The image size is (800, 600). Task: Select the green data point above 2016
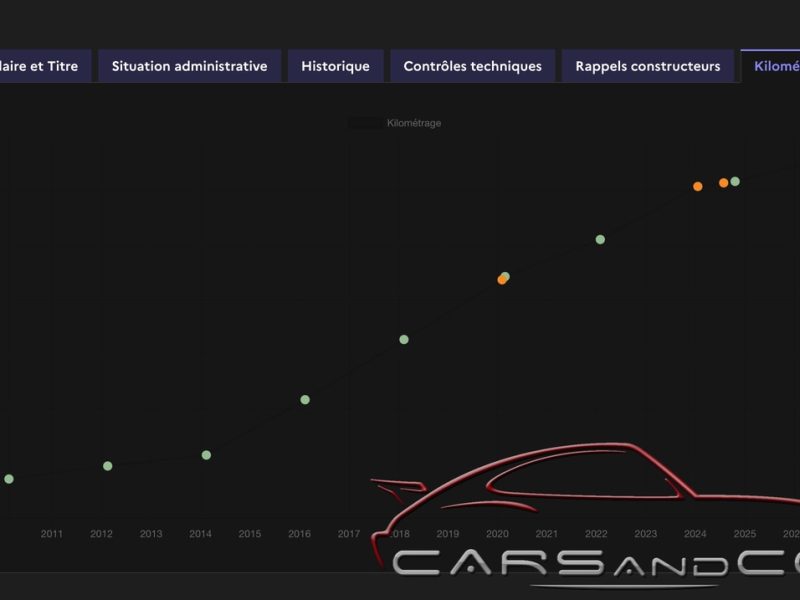coord(305,399)
